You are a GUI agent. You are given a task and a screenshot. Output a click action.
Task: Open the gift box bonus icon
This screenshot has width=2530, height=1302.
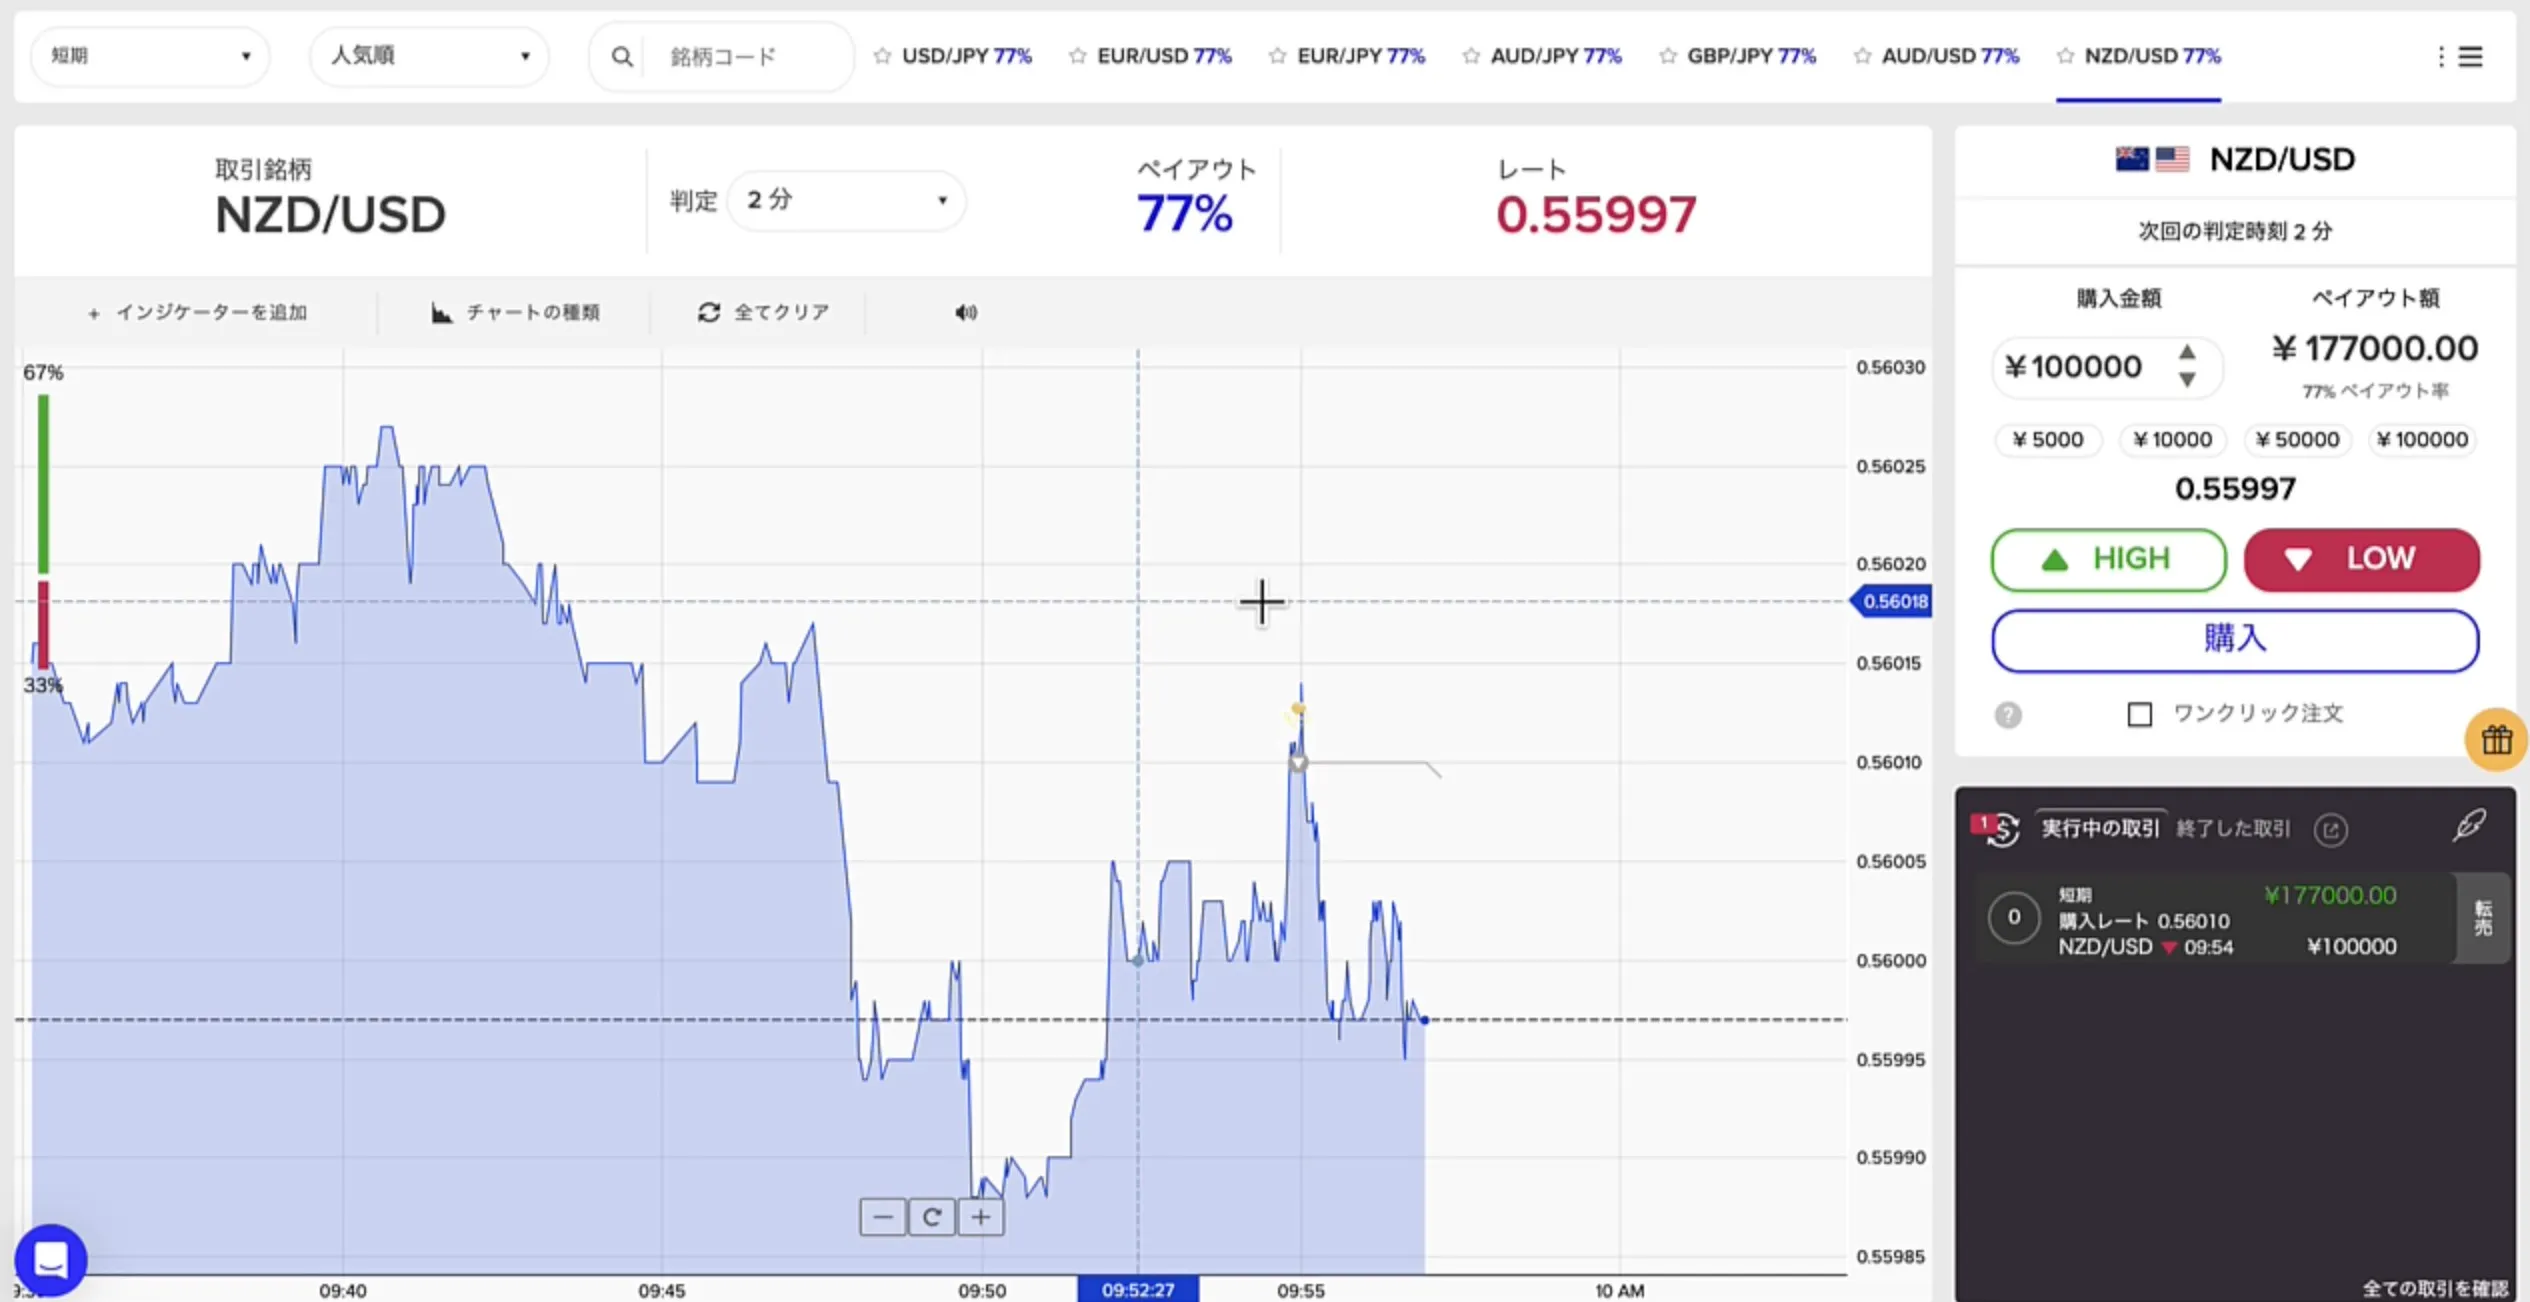[x=2495, y=740]
